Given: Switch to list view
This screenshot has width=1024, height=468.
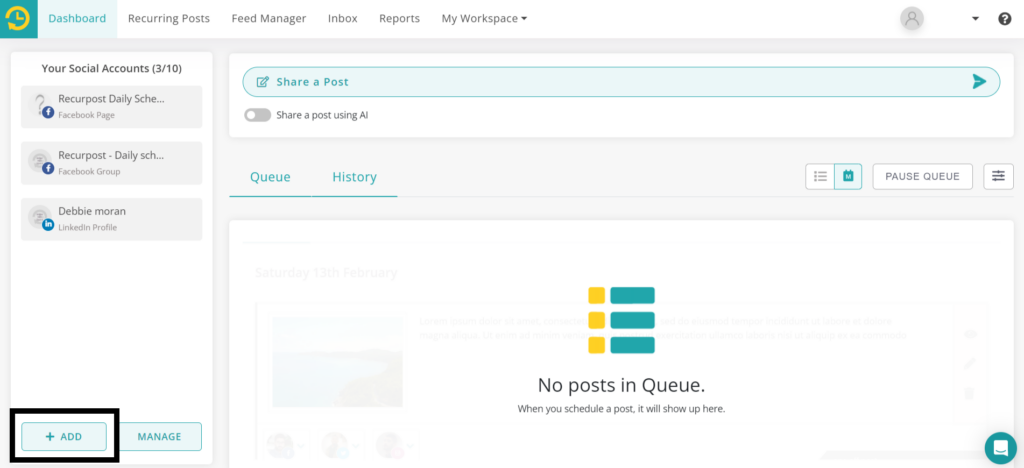Looking at the screenshot, I should (x=820, y=176).
